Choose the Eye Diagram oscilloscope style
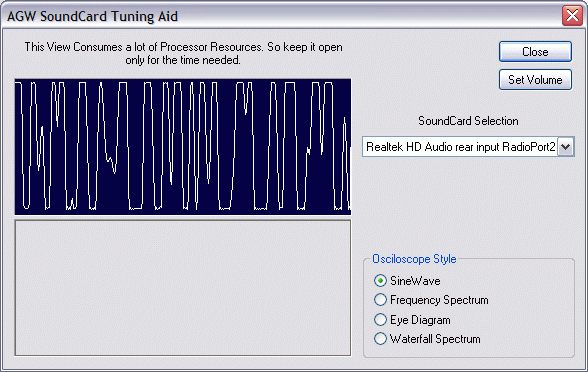 pos(380,320)
